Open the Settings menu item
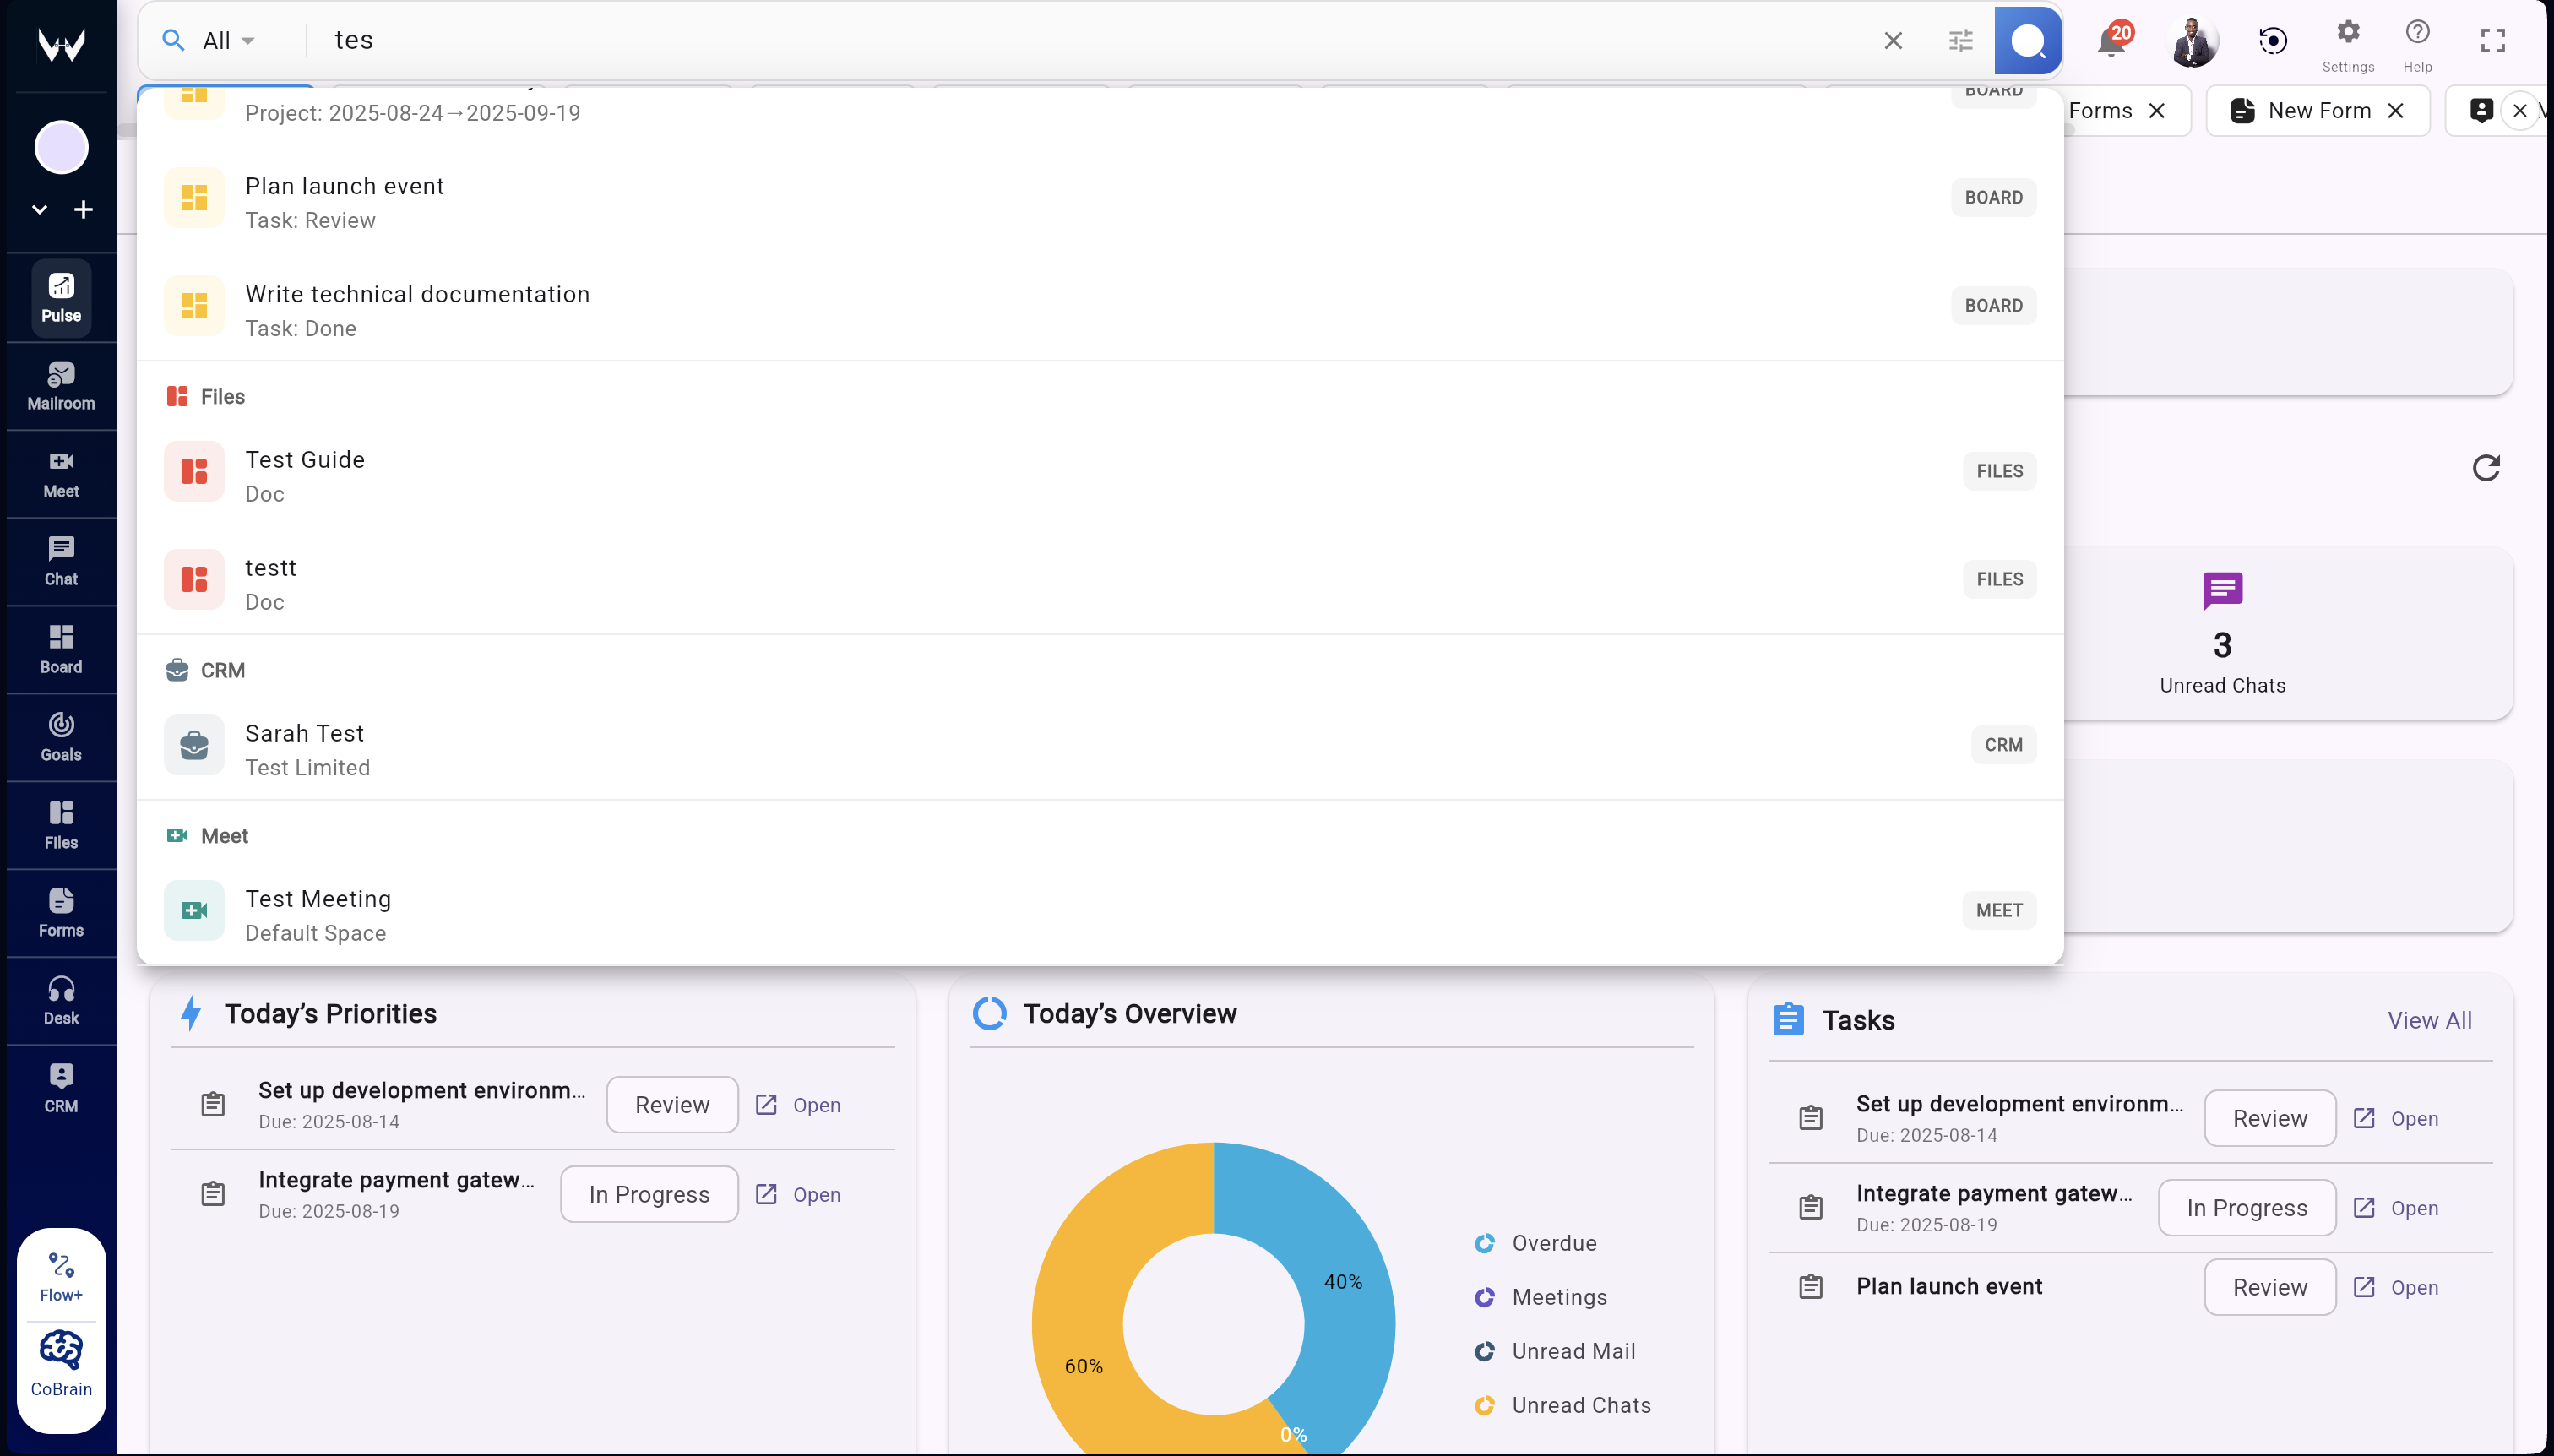This screenshot has height=1456, width=2554. pos(2347,40)
